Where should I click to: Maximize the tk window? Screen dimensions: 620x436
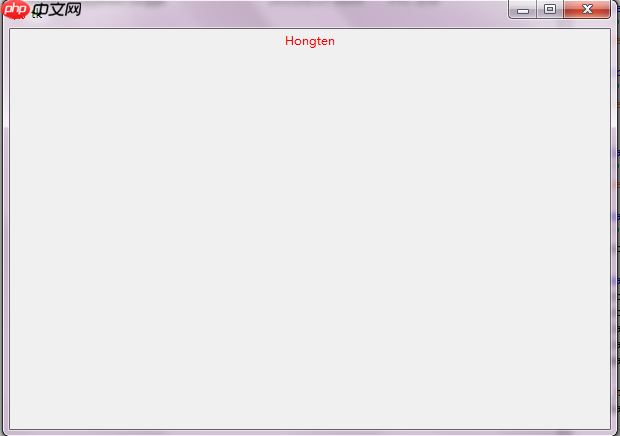(550, 9)
